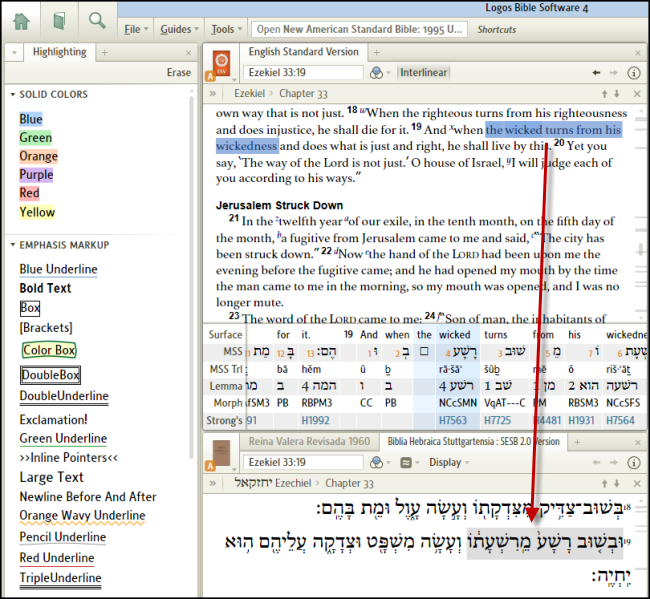Screen dimensions: 650x599
Task: Open the Tools menu
Action: [226, 29]
